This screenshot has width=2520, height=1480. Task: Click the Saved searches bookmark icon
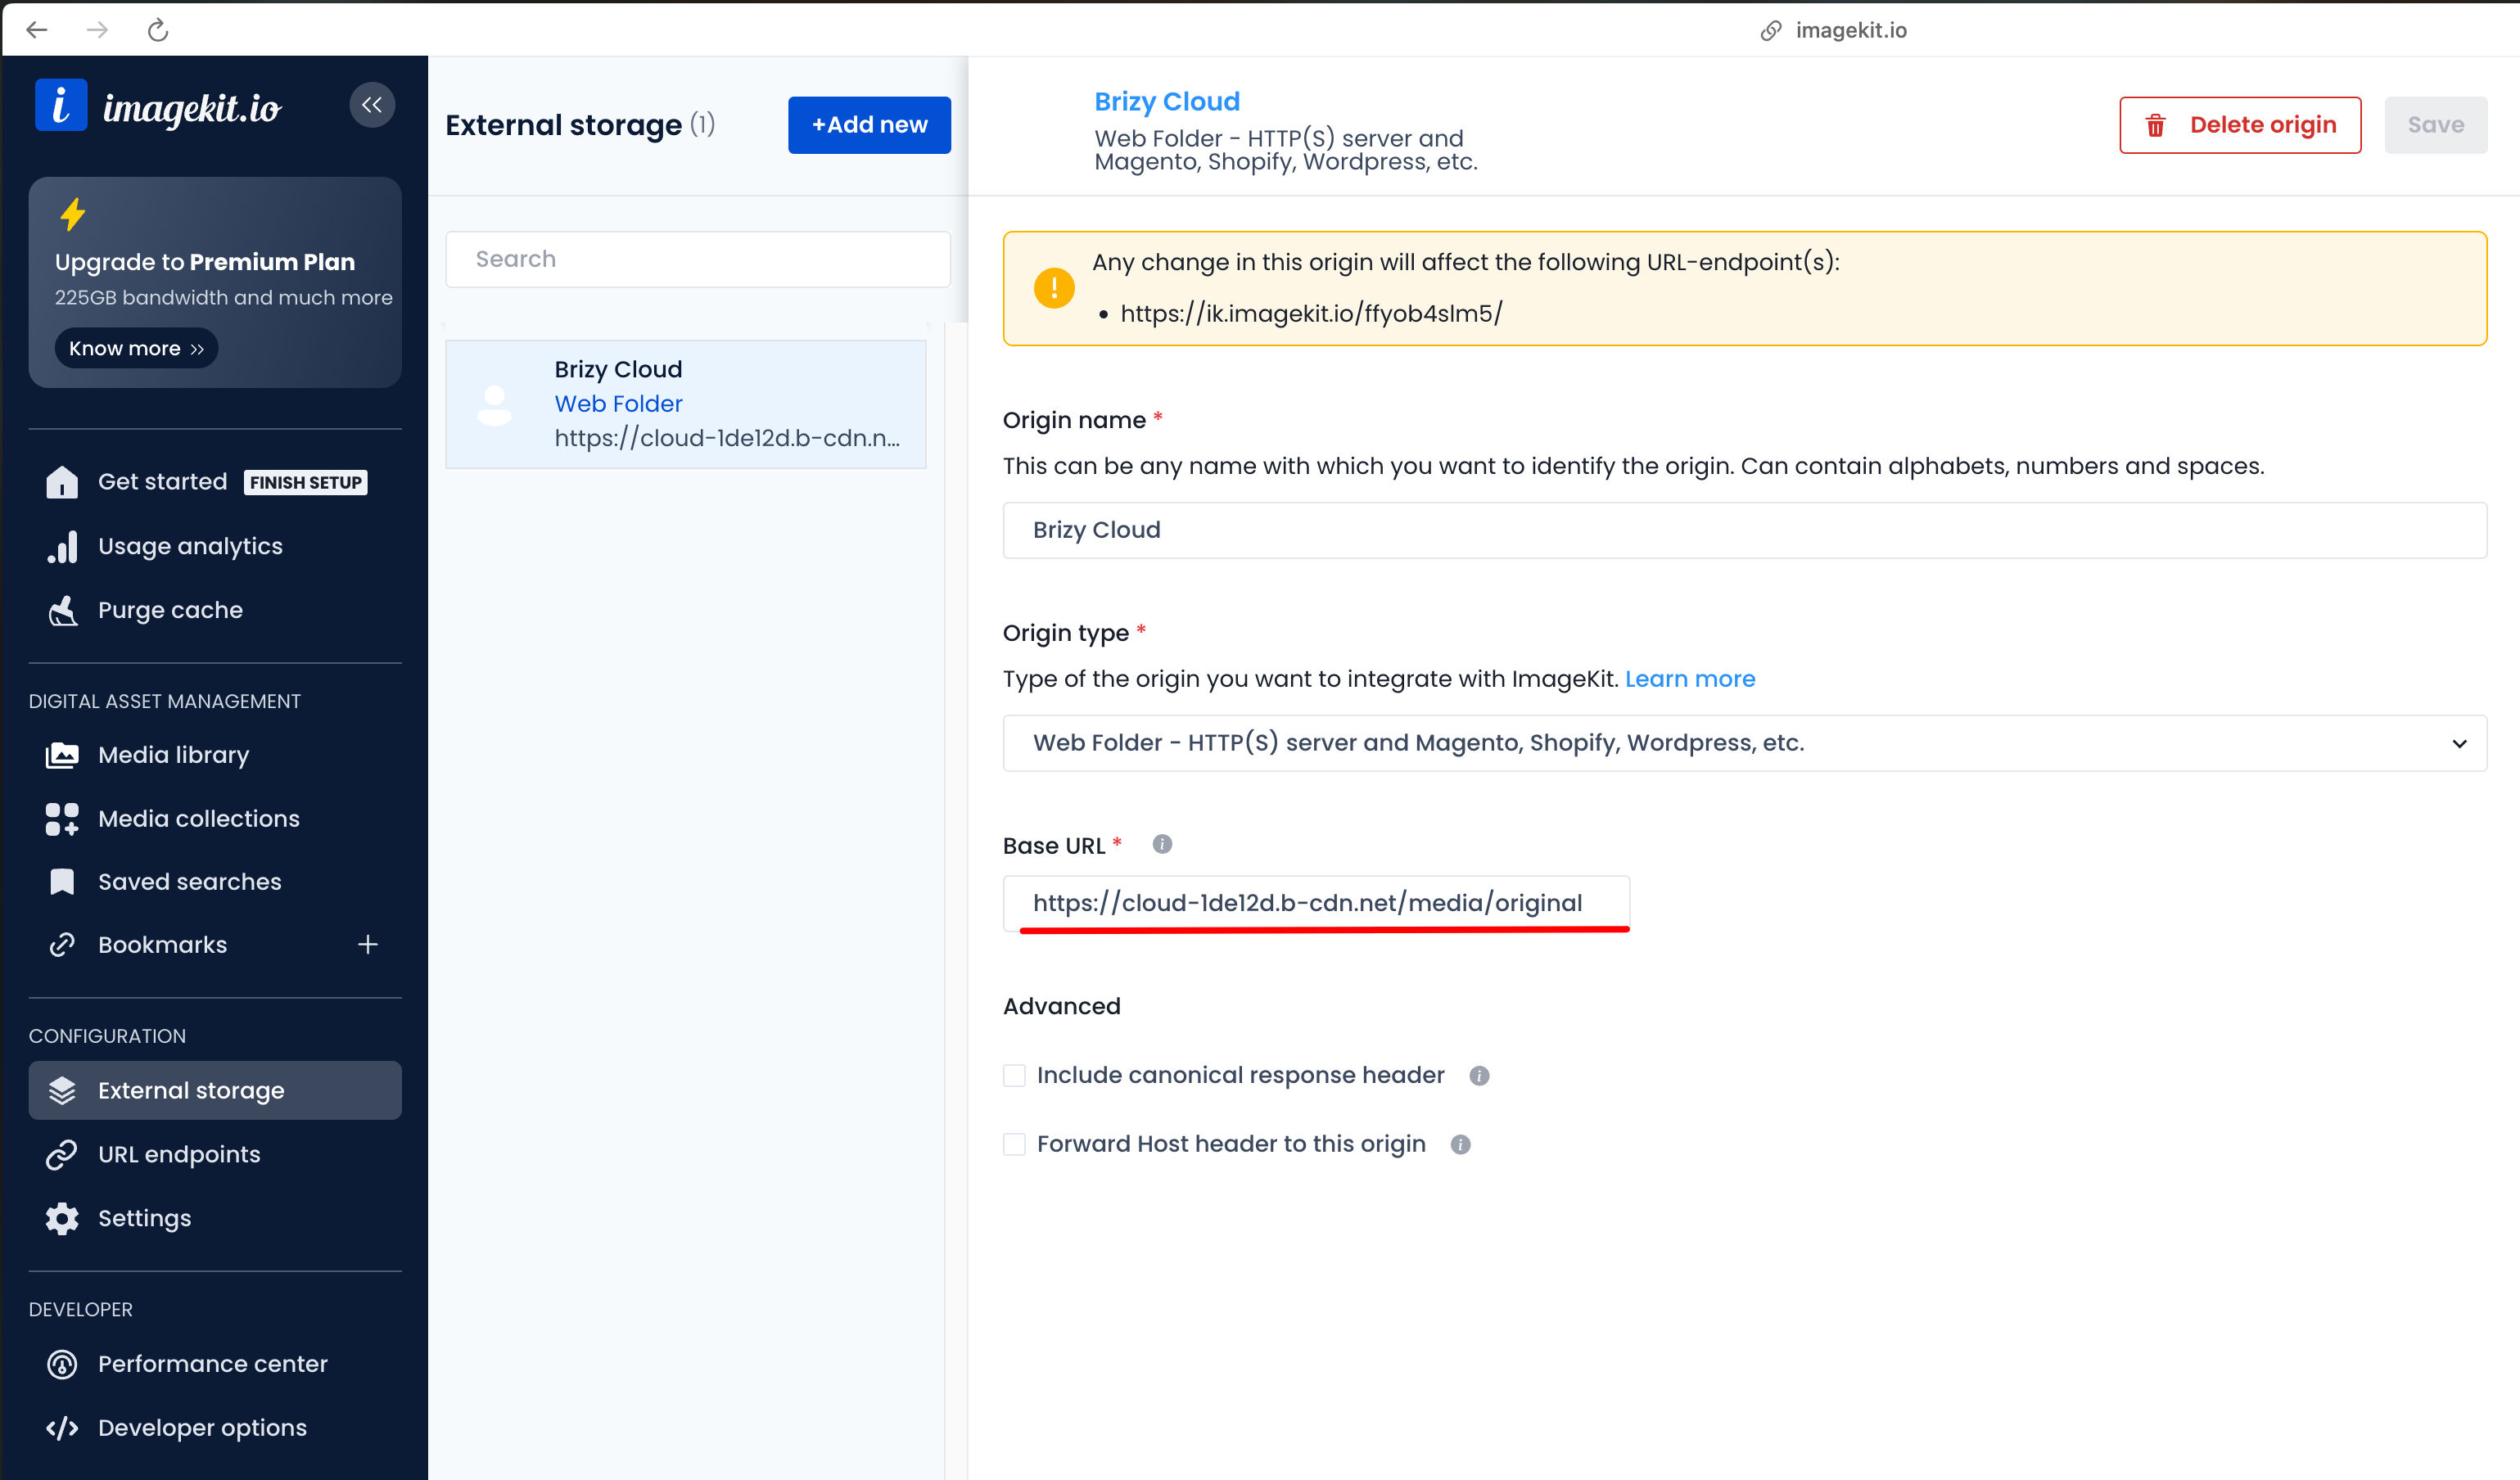pyautogui.click(x=62, y=882)
